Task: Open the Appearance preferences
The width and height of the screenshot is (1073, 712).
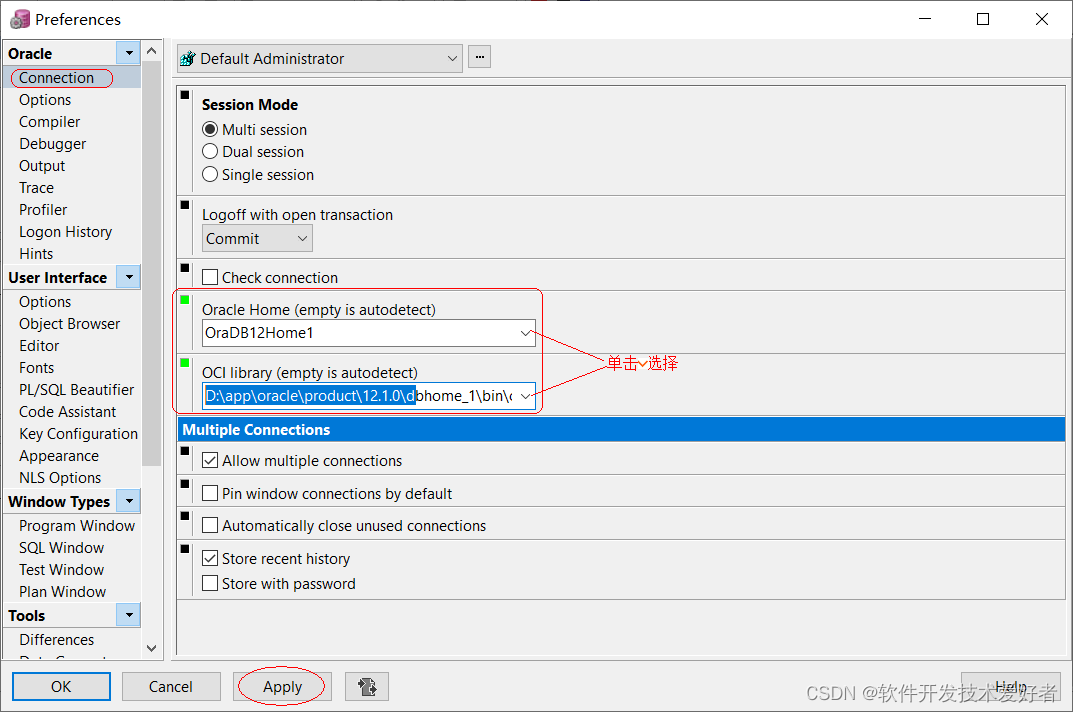Action: pyautogui.click(x=59, y=456)
